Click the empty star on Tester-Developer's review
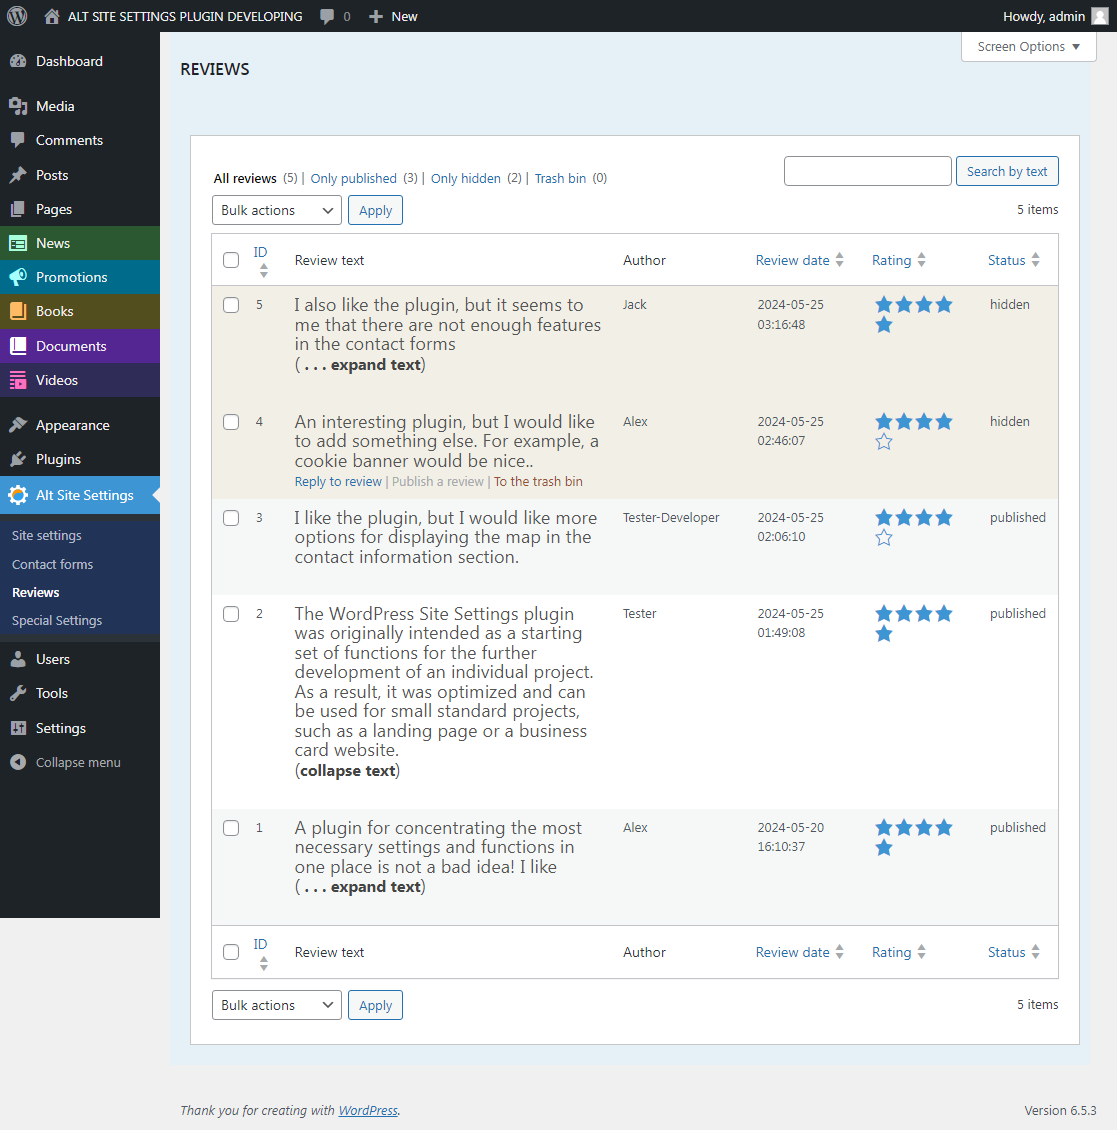Viewport: 1117px width, 1130px height. [884, 538]
